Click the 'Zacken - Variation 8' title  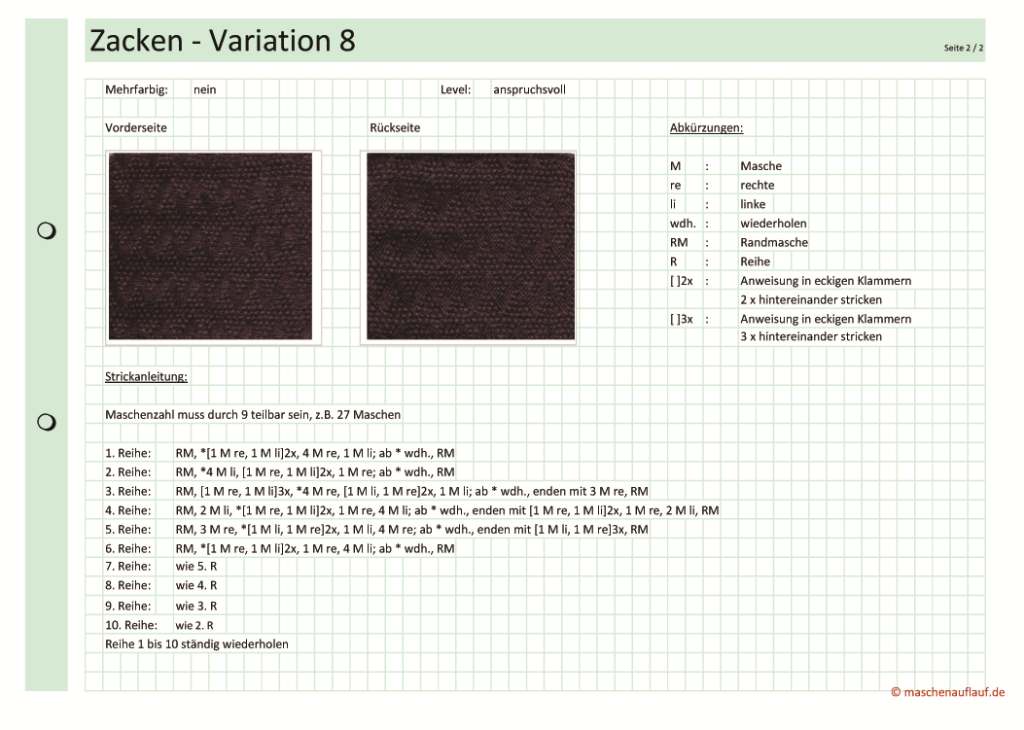point(222,41)
